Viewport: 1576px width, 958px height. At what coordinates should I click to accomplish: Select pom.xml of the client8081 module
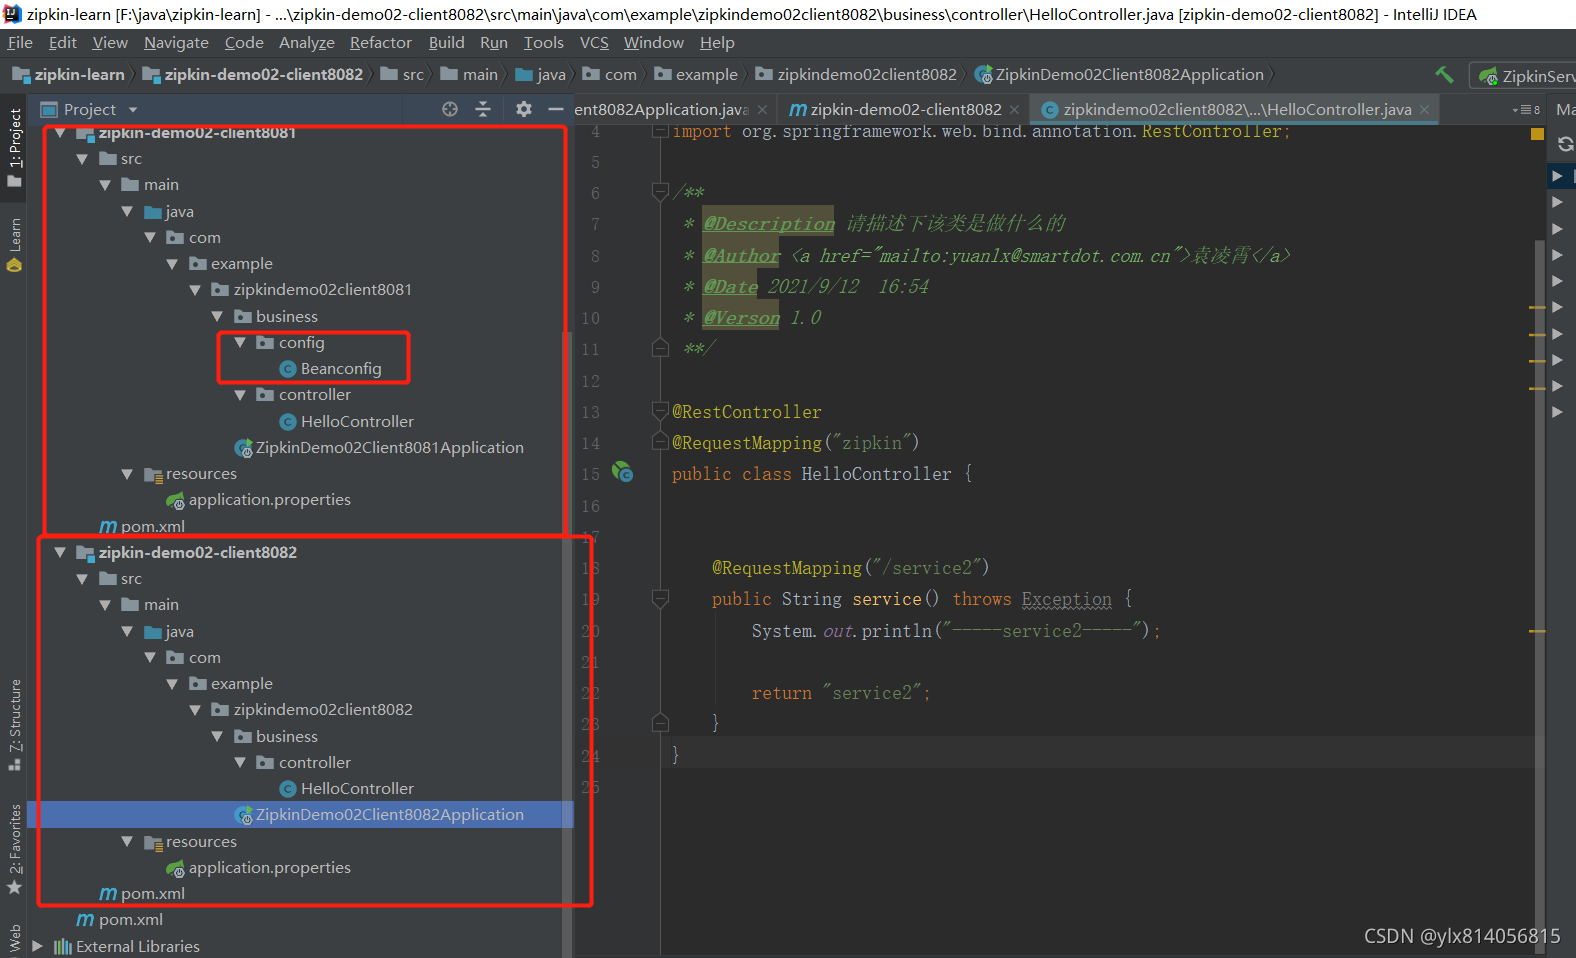[142, 527]
